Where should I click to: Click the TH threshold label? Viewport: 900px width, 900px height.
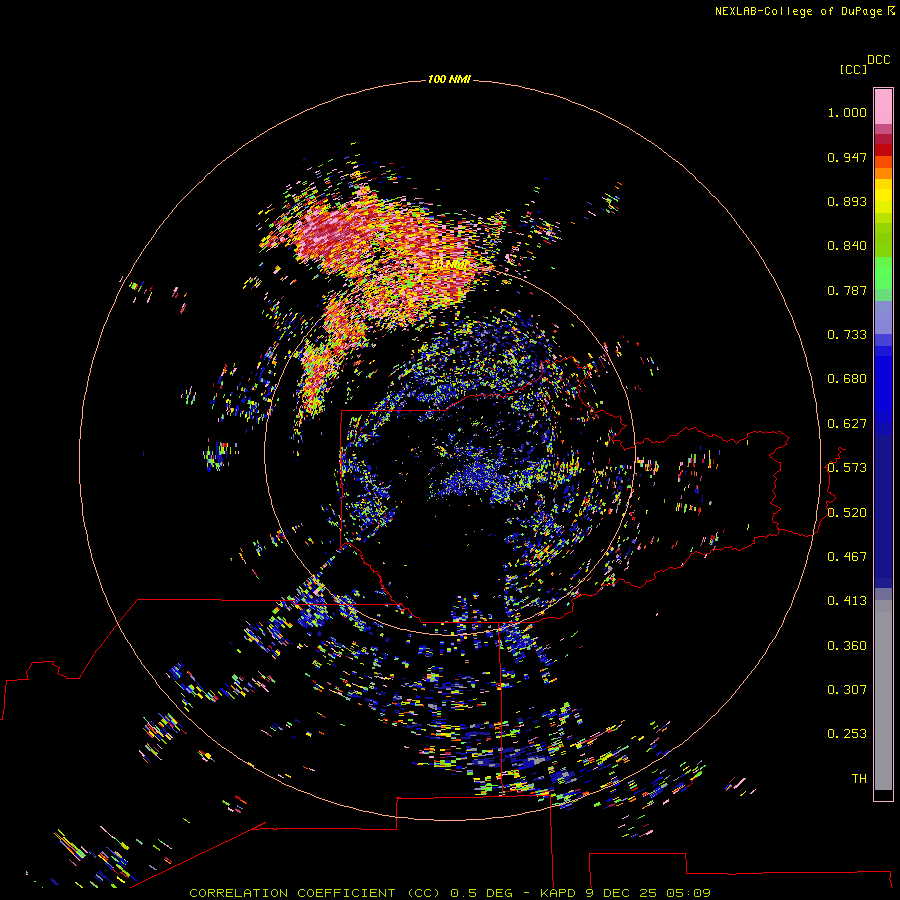(859, 779)
